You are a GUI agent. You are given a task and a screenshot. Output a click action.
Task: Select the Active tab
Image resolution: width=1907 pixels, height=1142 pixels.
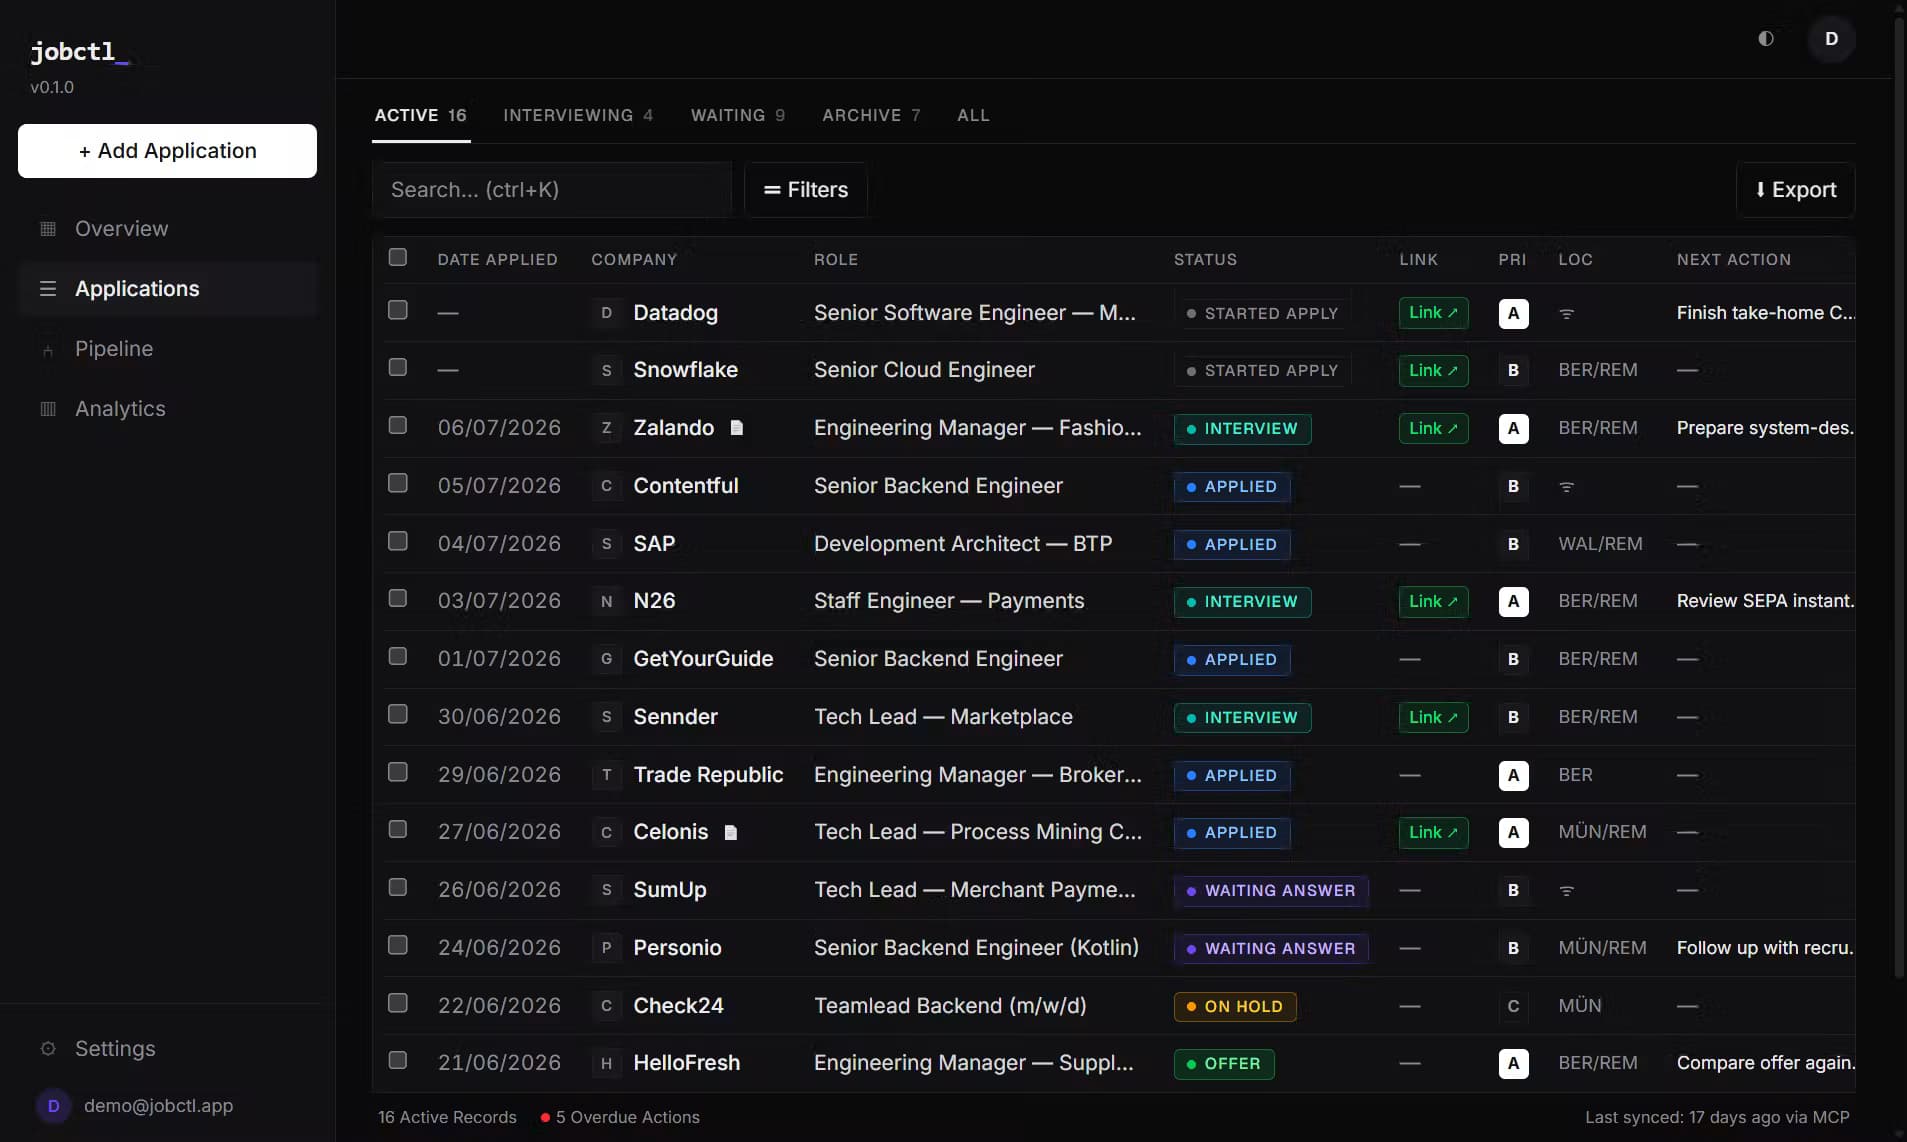pos(421,116)
